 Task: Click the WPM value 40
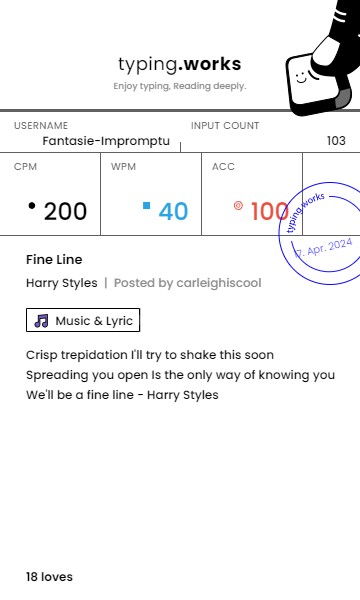click(x=173, y=211)
